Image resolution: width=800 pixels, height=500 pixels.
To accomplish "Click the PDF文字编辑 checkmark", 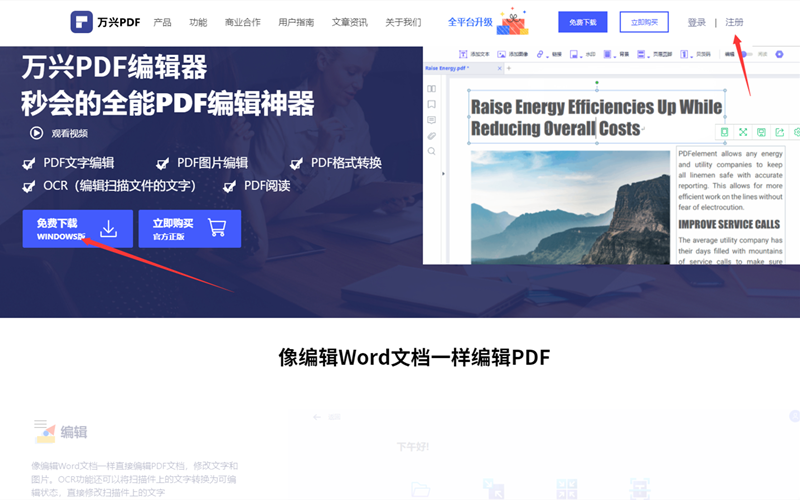I will (x=30, y=164).
